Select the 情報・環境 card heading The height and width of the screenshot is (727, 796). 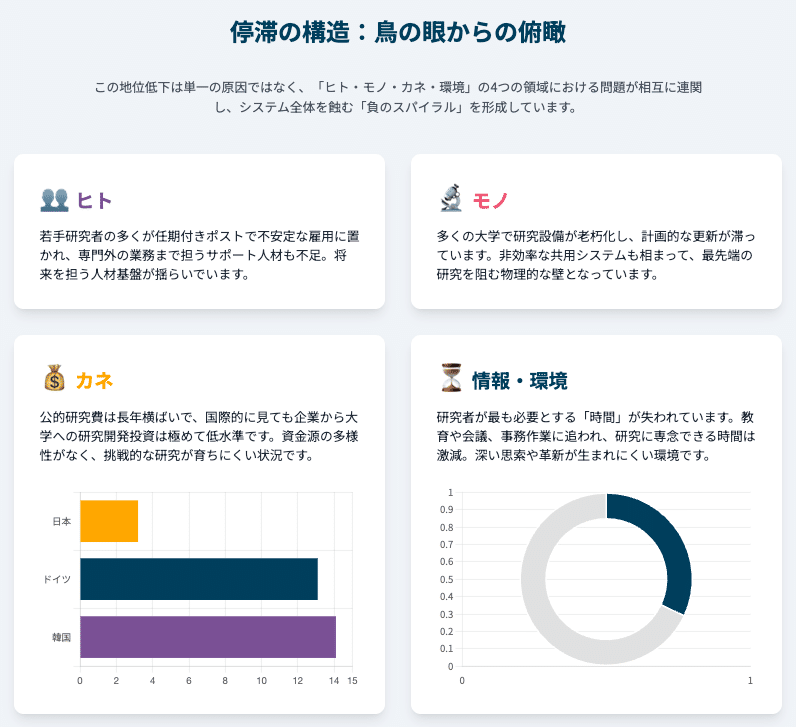coord(519,381)
